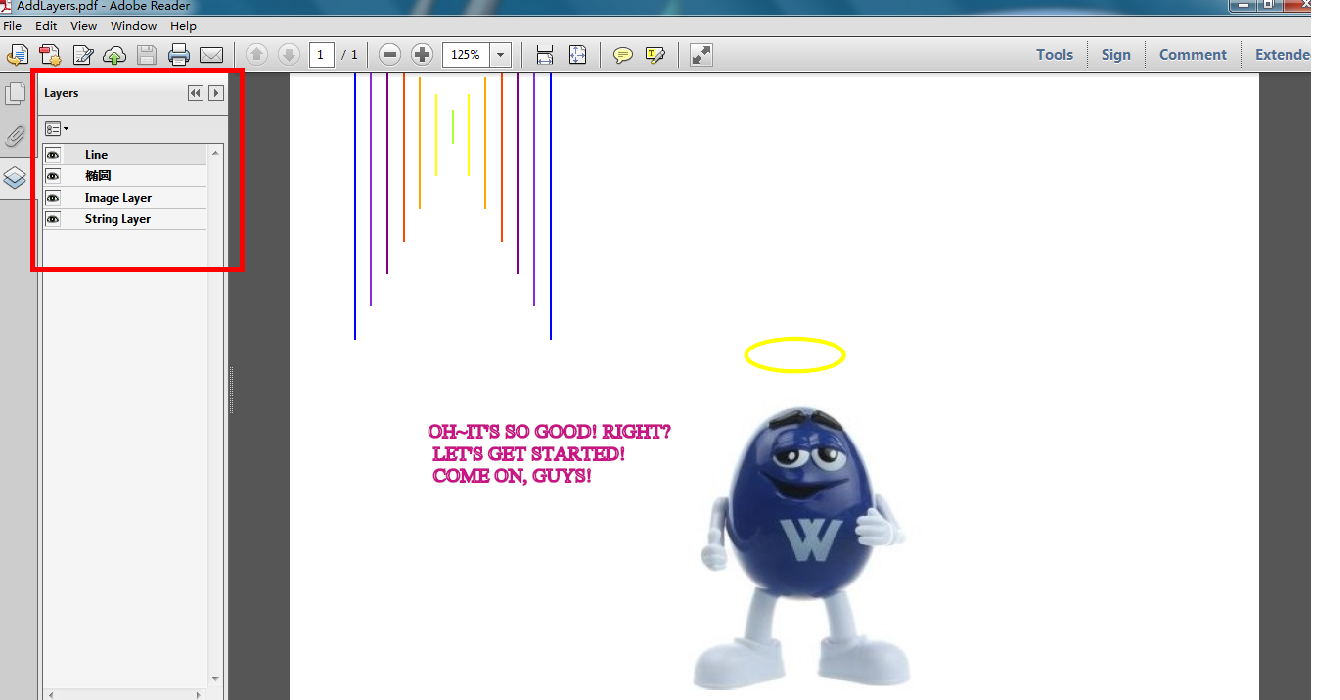This screenshot has width=1340, height=700.
Task: Open the Sign pane
Action: [1116, 55]
